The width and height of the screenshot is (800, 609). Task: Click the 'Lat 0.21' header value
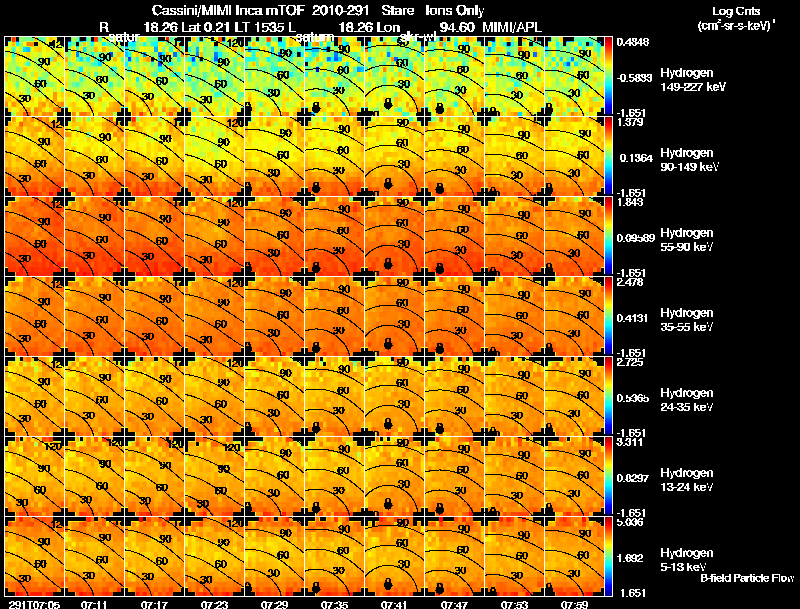pos(204,27)
